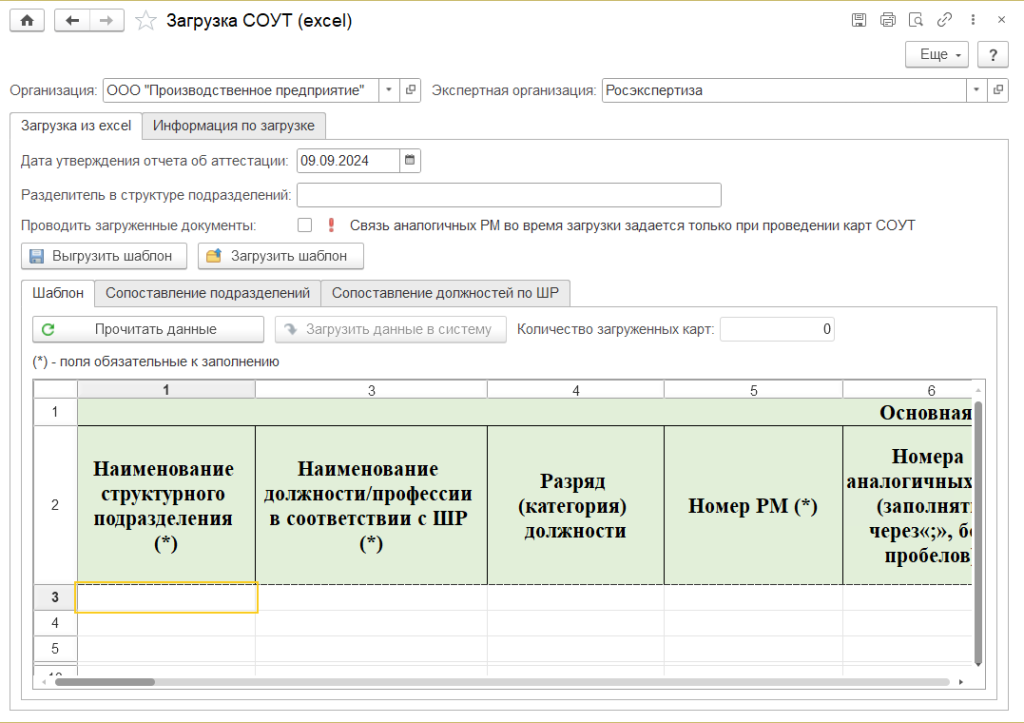This screenshot has width=1024, height=723.
Task: Click the Home icon button
Action: [27, 20]
